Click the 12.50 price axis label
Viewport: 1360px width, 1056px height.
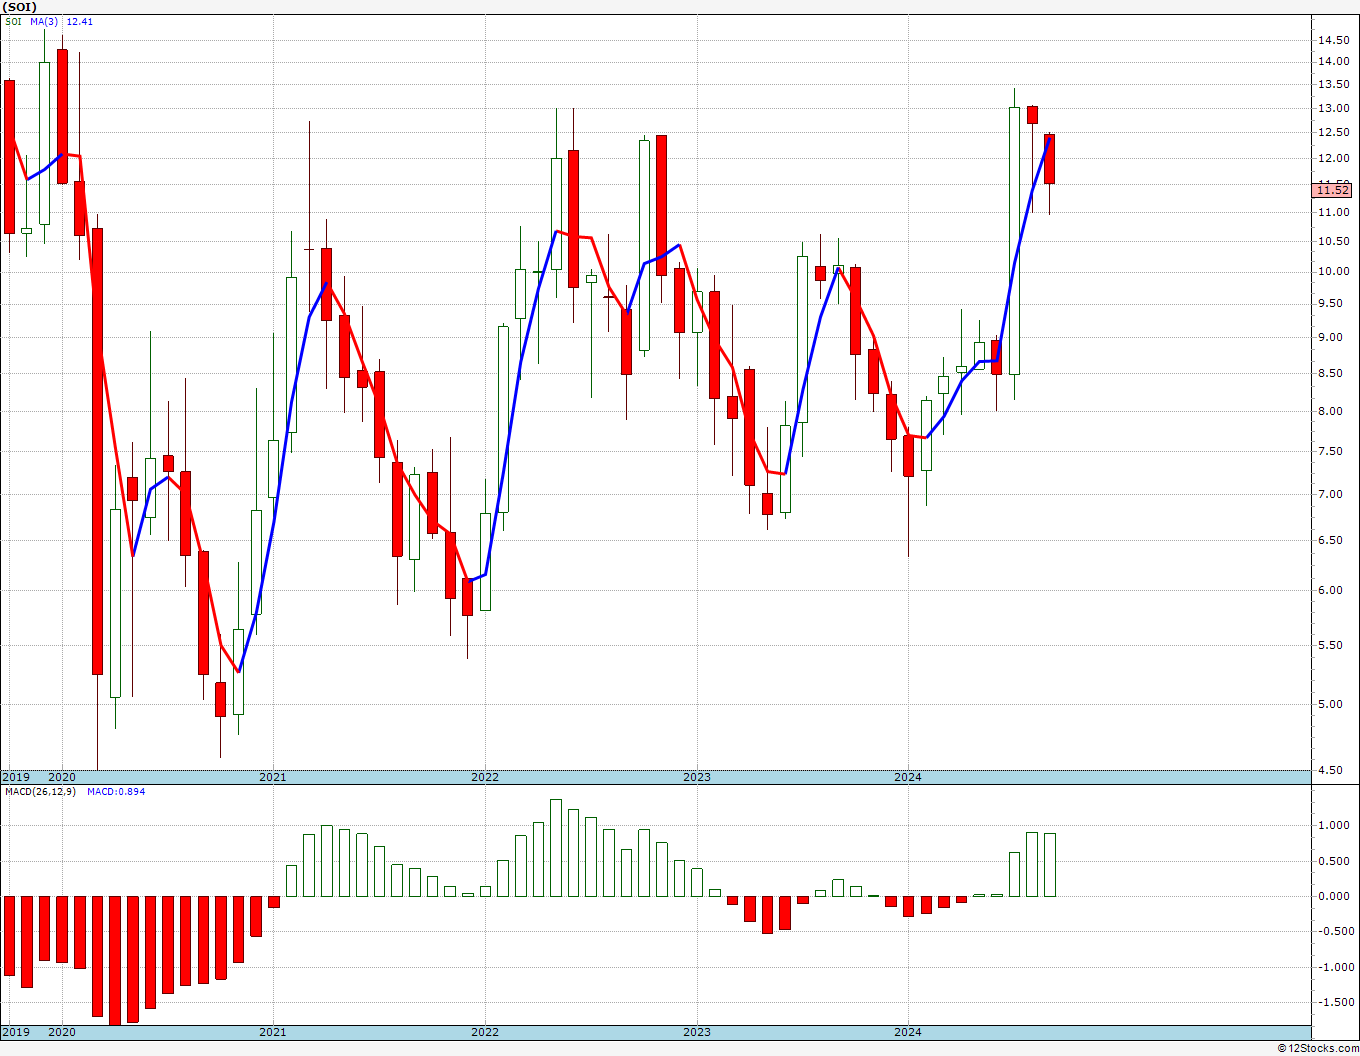click(1333, 132)
